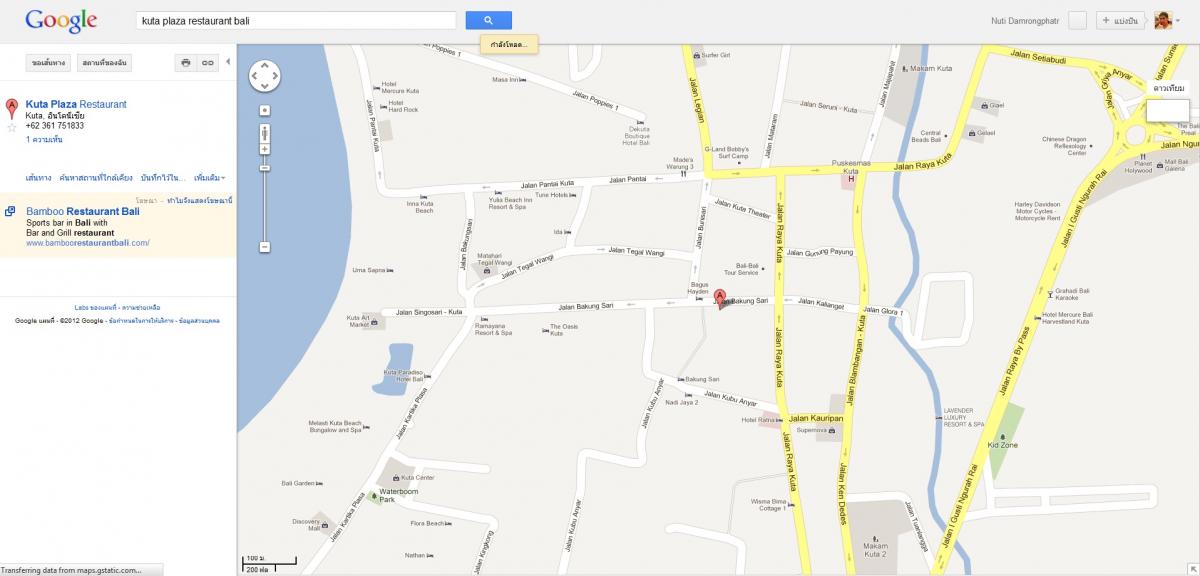
Task: Open the 'ความช่วยเหลือ' help footer link
Action: point(142,307)
